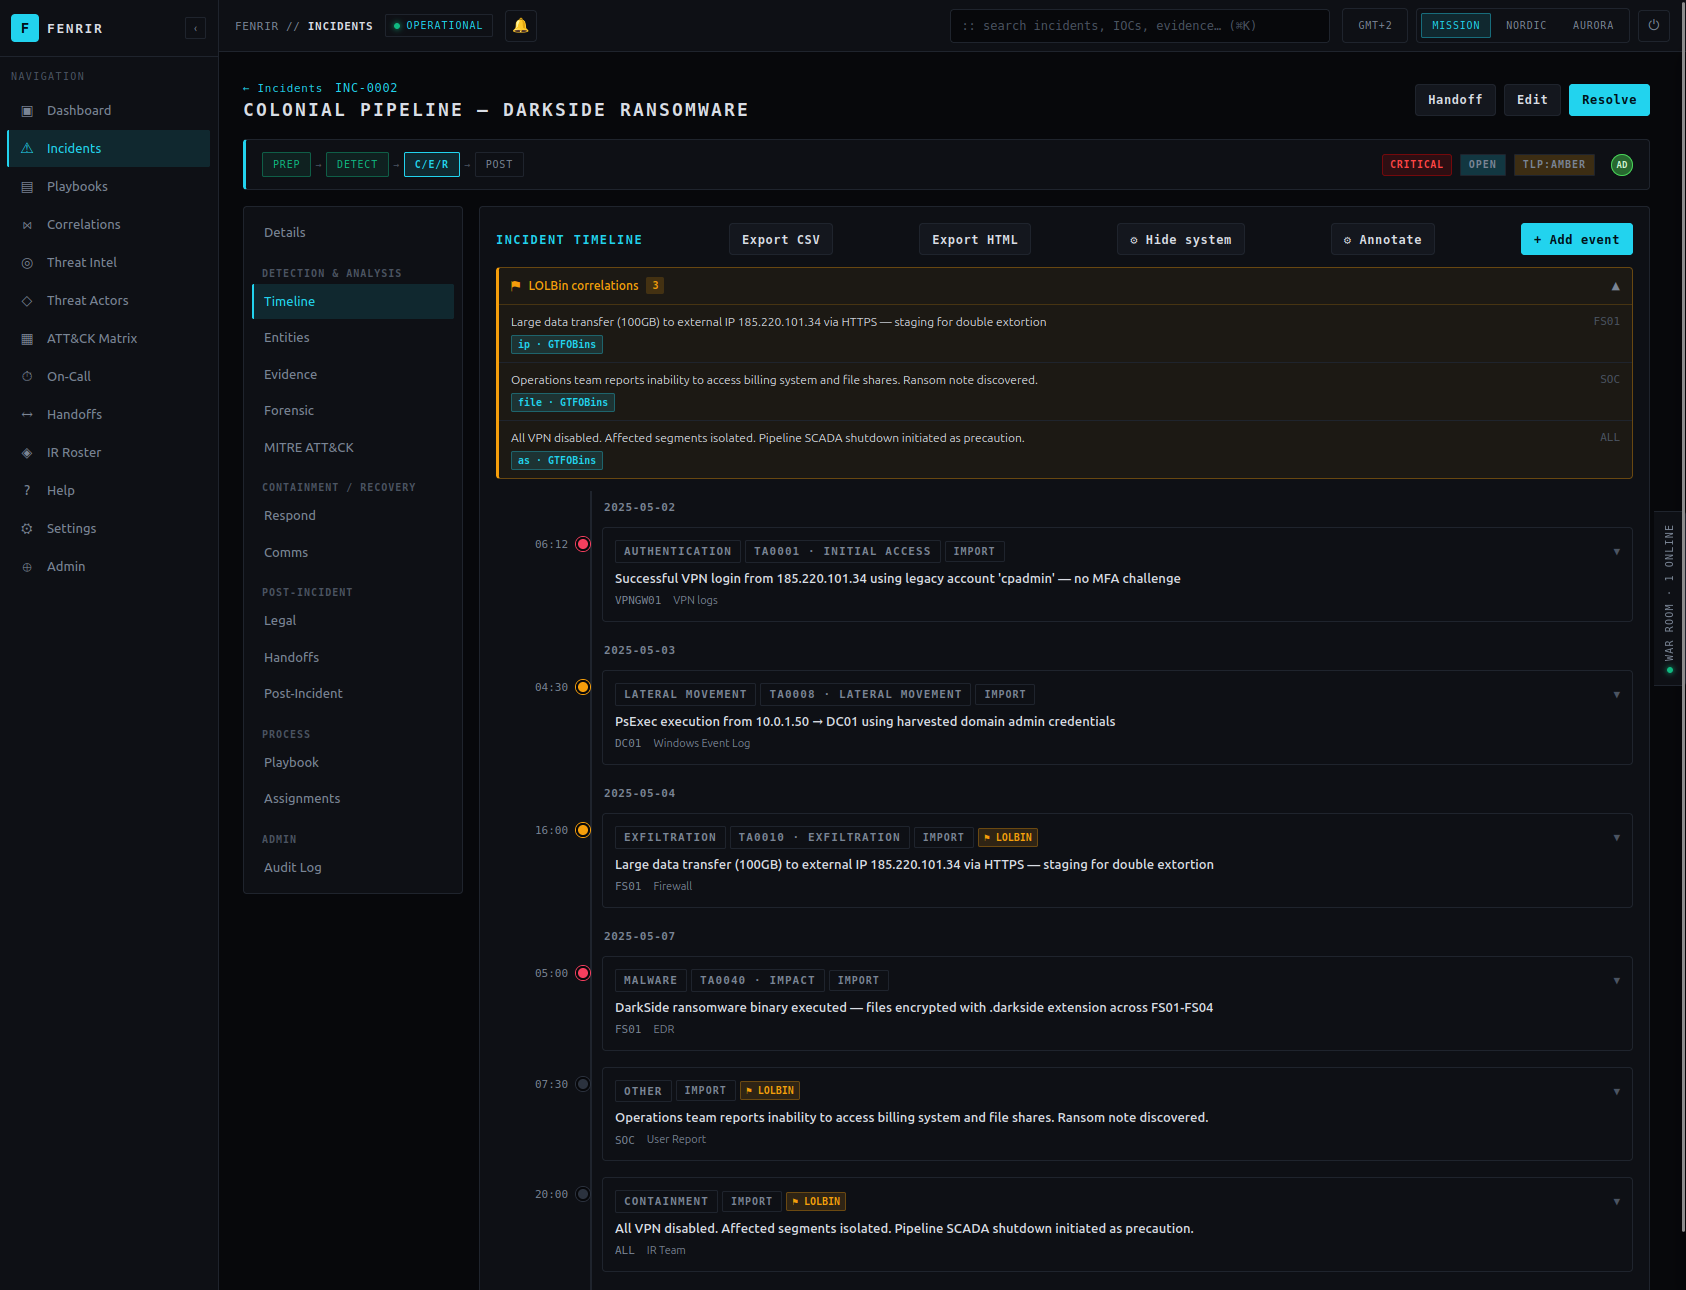Open the Timeline section tab
1686x1290 pixels.
[x=353, y=301]
